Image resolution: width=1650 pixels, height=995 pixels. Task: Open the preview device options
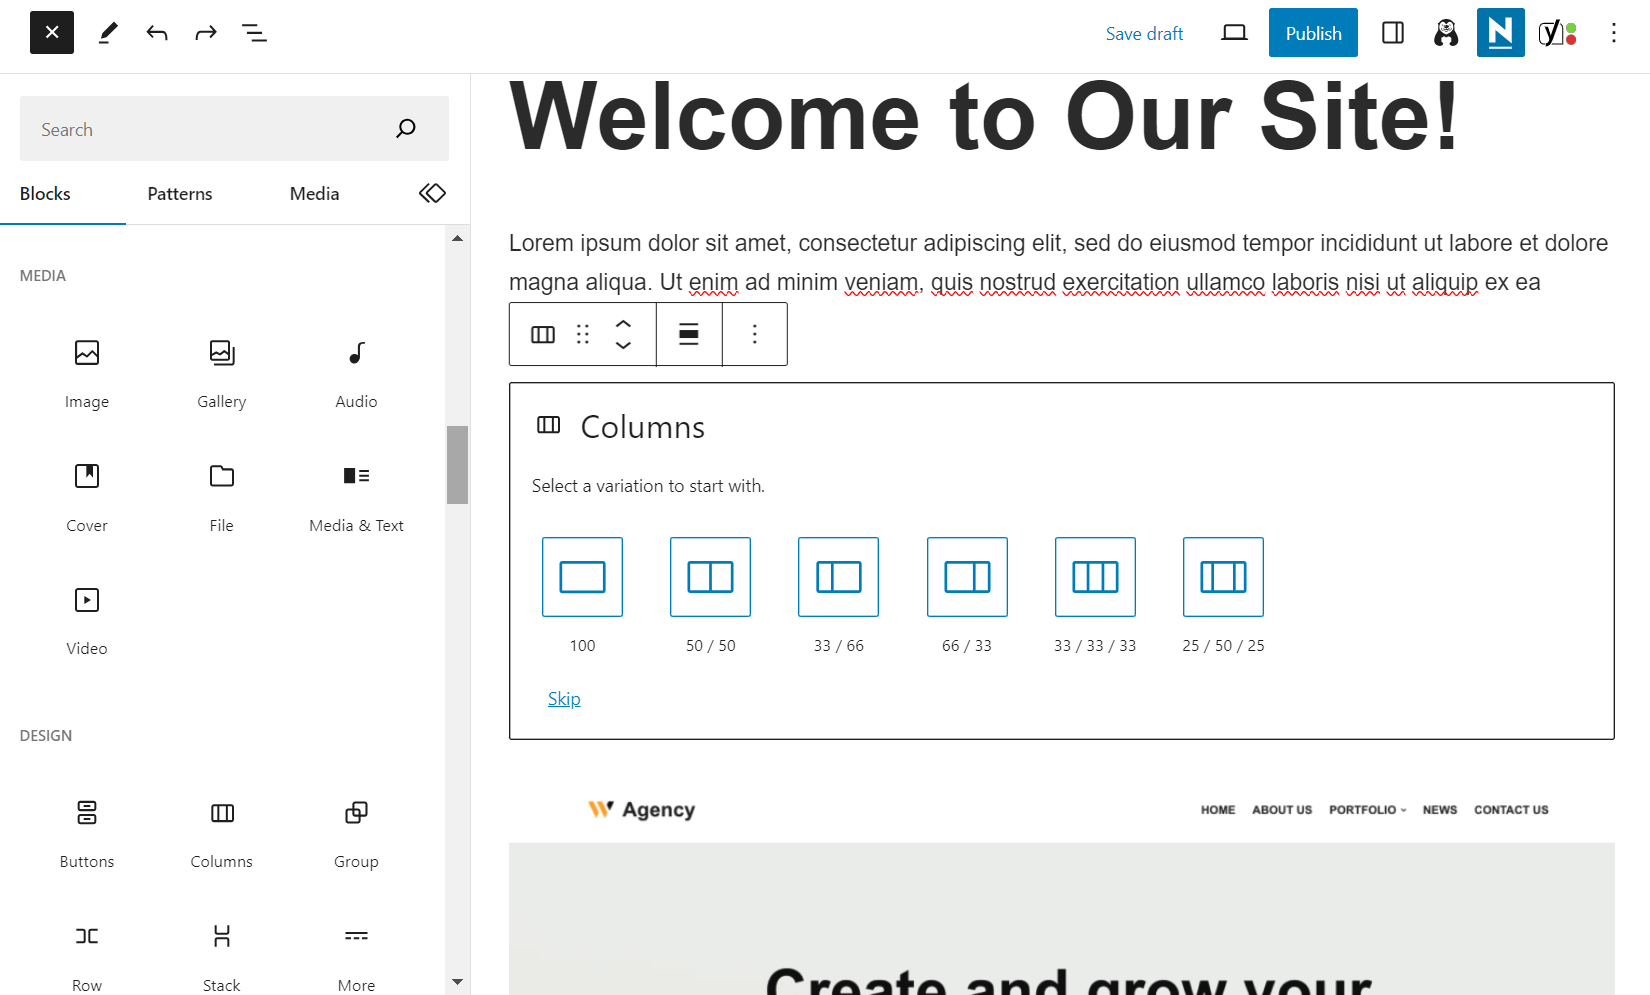1233,32
